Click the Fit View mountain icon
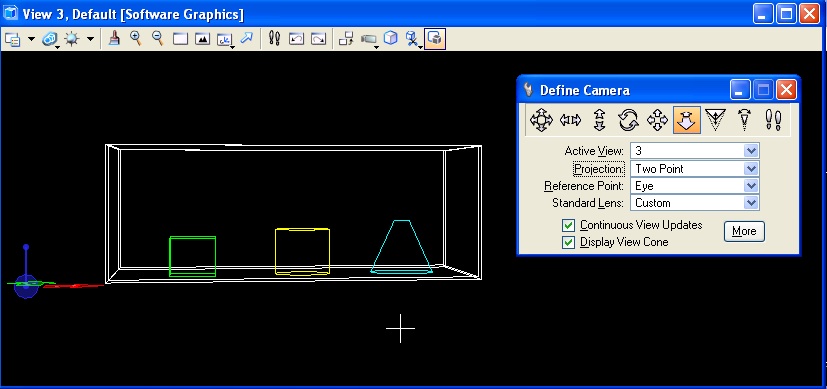 202,39
